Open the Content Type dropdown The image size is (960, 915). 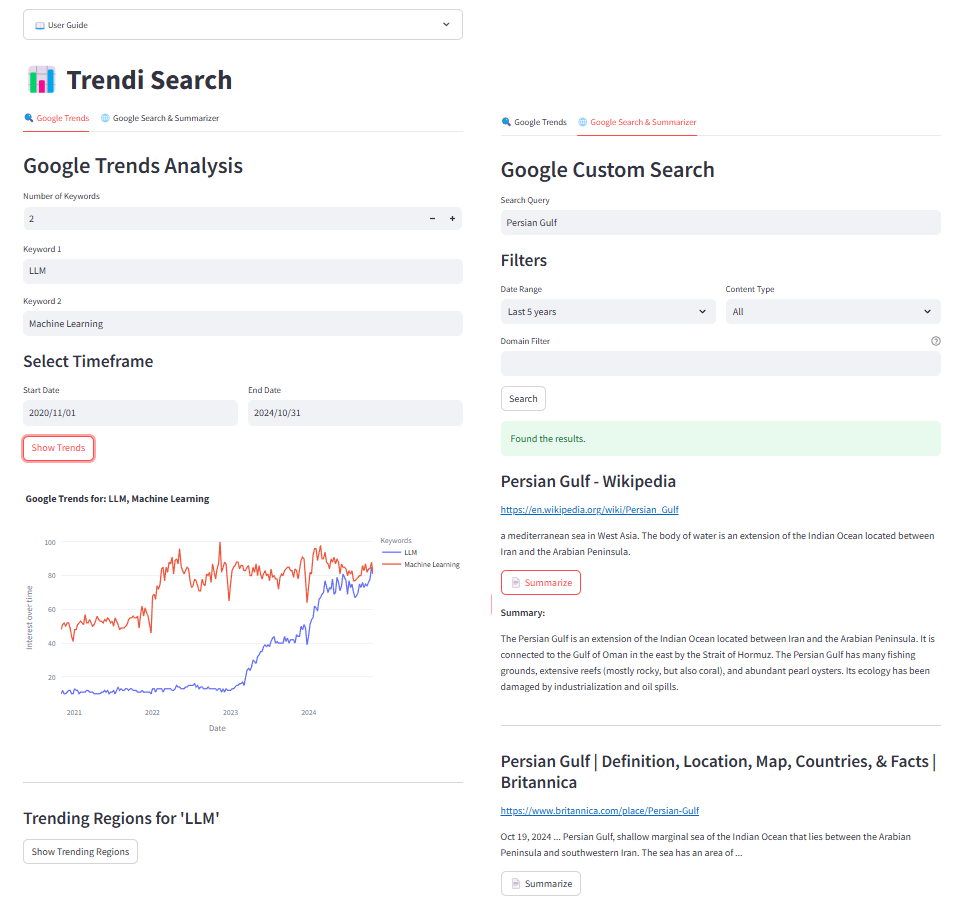point(830,311)
